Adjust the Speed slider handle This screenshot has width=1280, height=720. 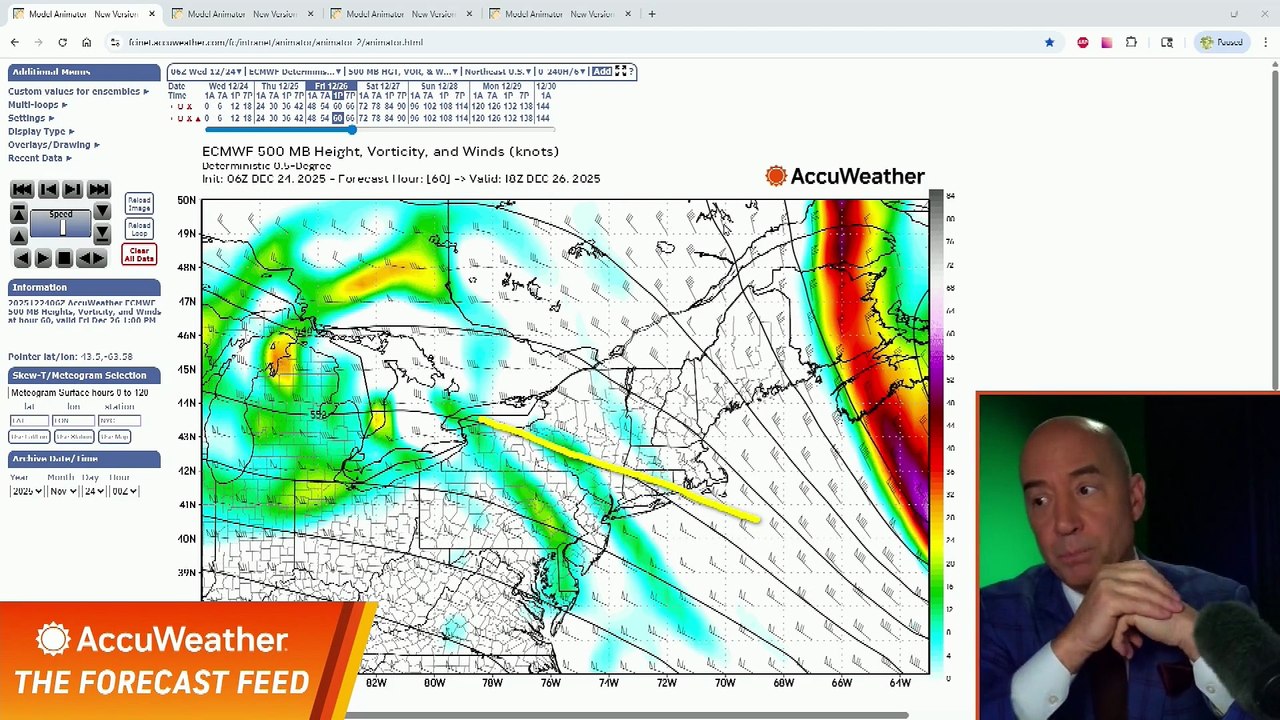[62, 228]
